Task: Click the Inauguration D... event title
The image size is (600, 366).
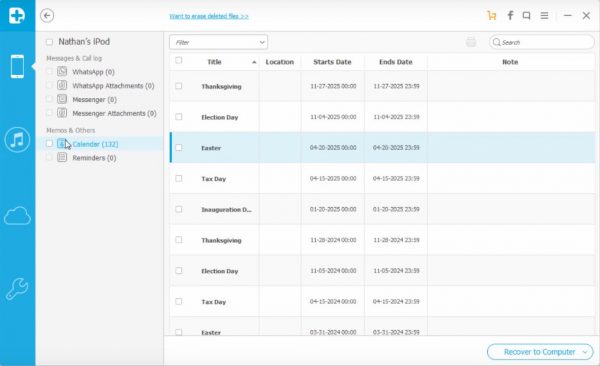Action: tap(227, 209)
